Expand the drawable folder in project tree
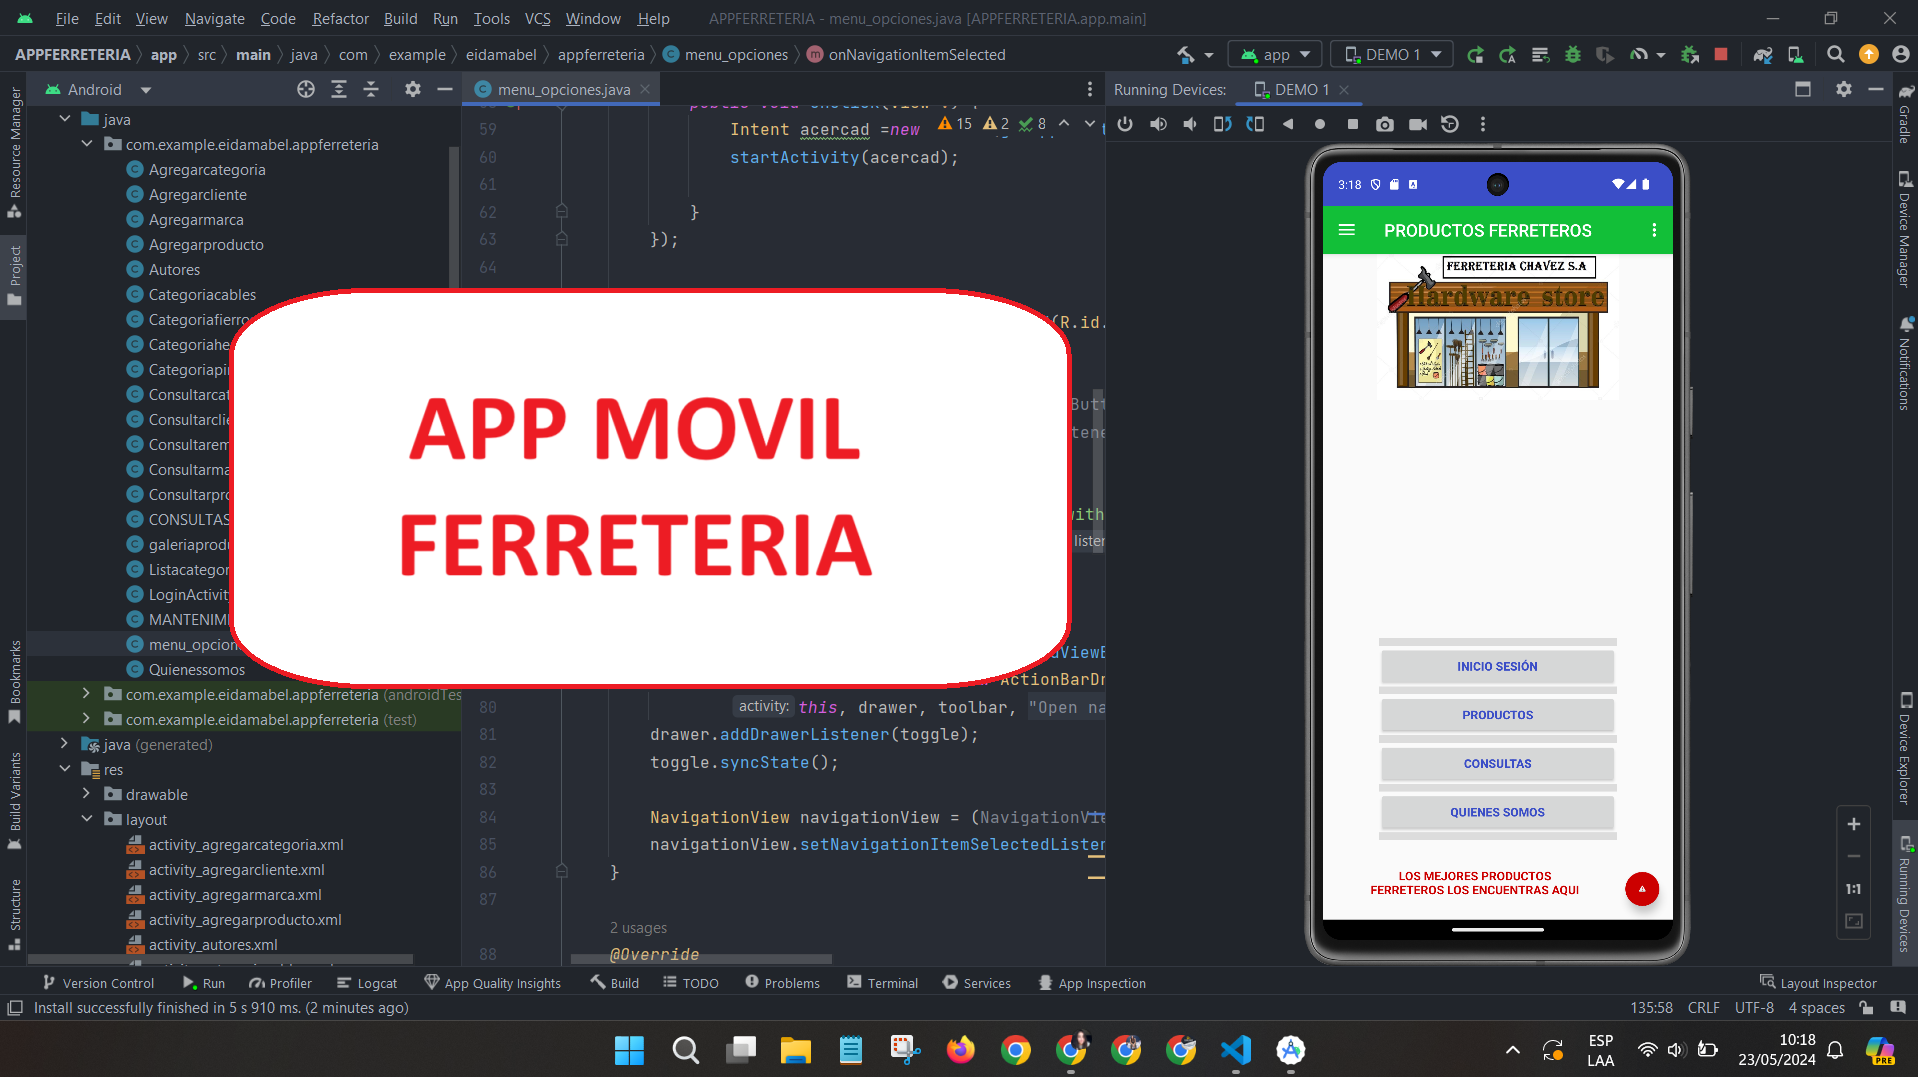This screenshot has width=1918, height=1077. pos(86,794)
